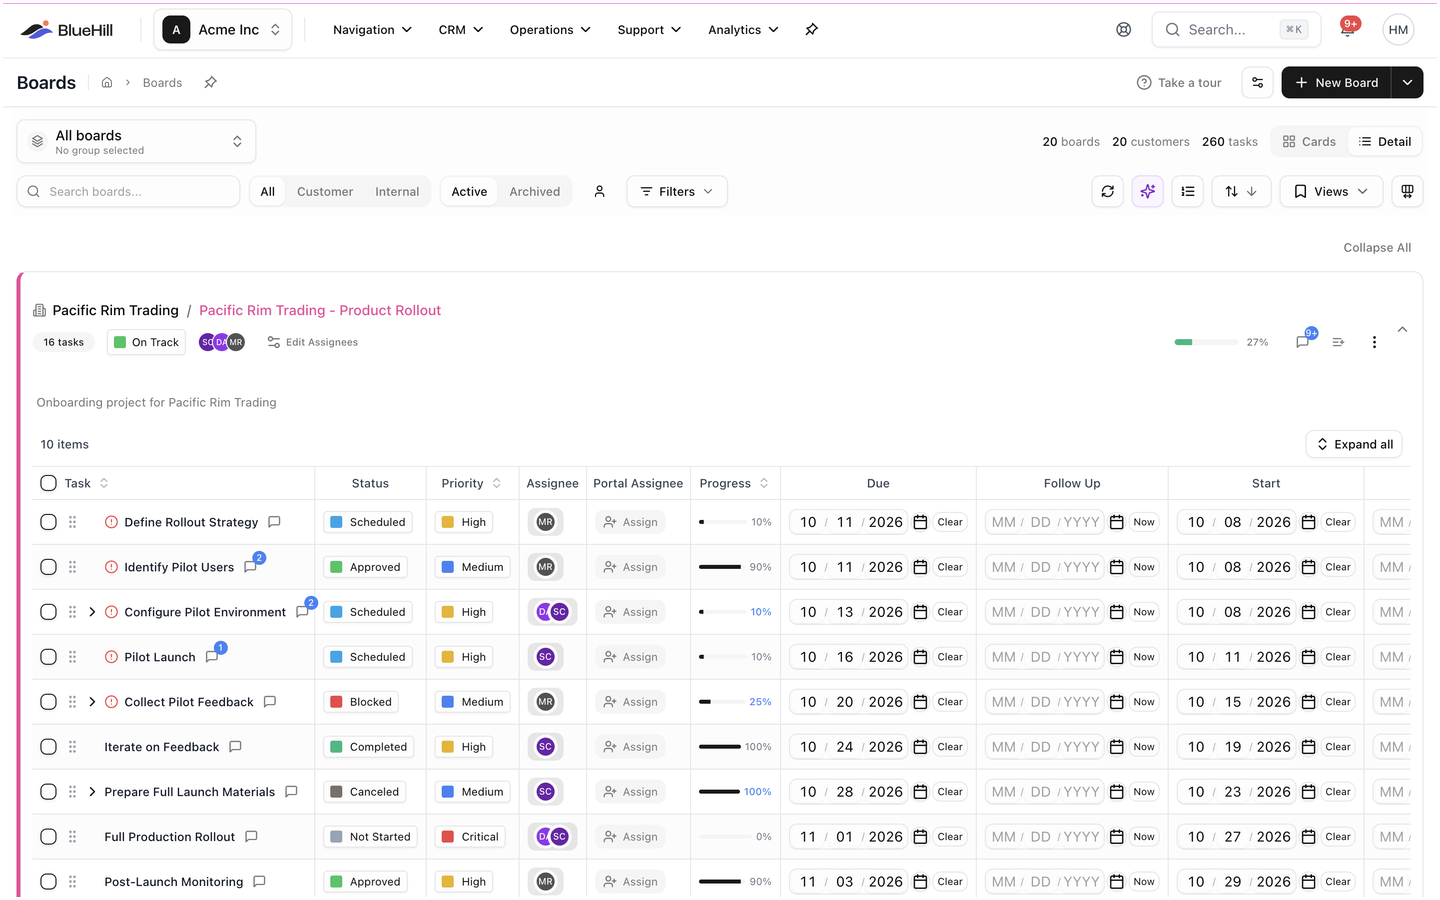The width and height of the screenshot is (1440, 900).
Task: Expand Collect Pilot Feedback subtasks
Action: tap(92, 702)
